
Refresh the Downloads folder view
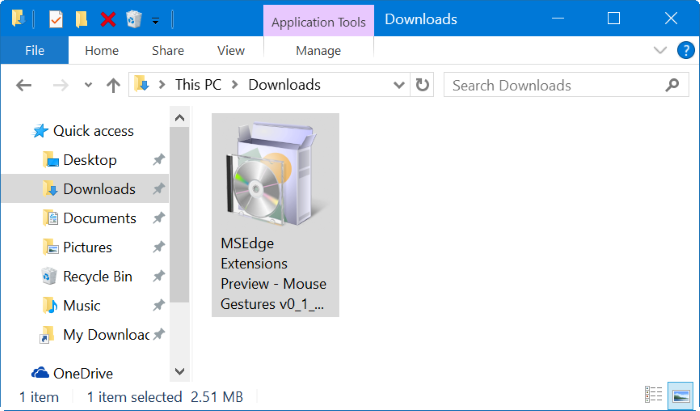coord(423,86)
